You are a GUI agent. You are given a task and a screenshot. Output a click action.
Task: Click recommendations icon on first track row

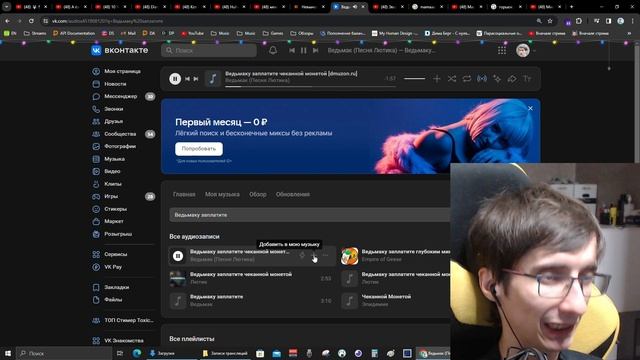[x=302, y=256]
